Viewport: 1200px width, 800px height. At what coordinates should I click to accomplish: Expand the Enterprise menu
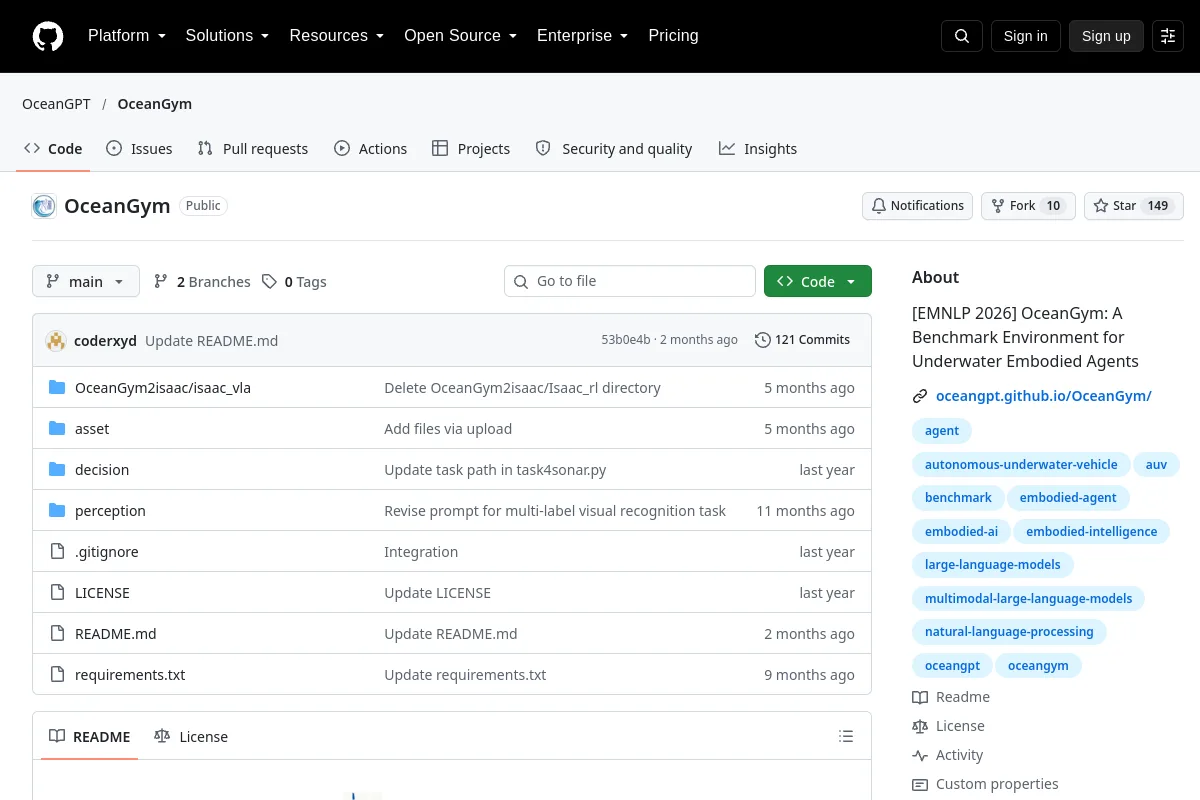point(583,36)
